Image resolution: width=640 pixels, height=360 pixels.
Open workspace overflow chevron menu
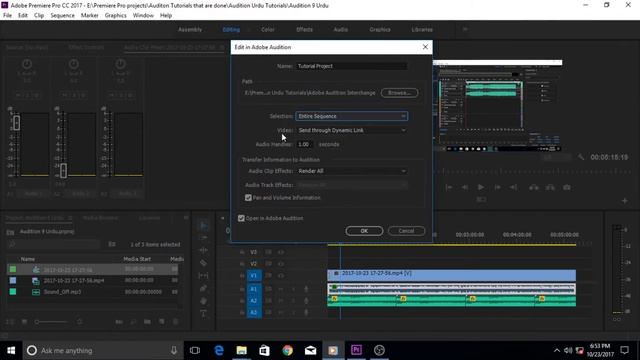click(x=465, y=29)
